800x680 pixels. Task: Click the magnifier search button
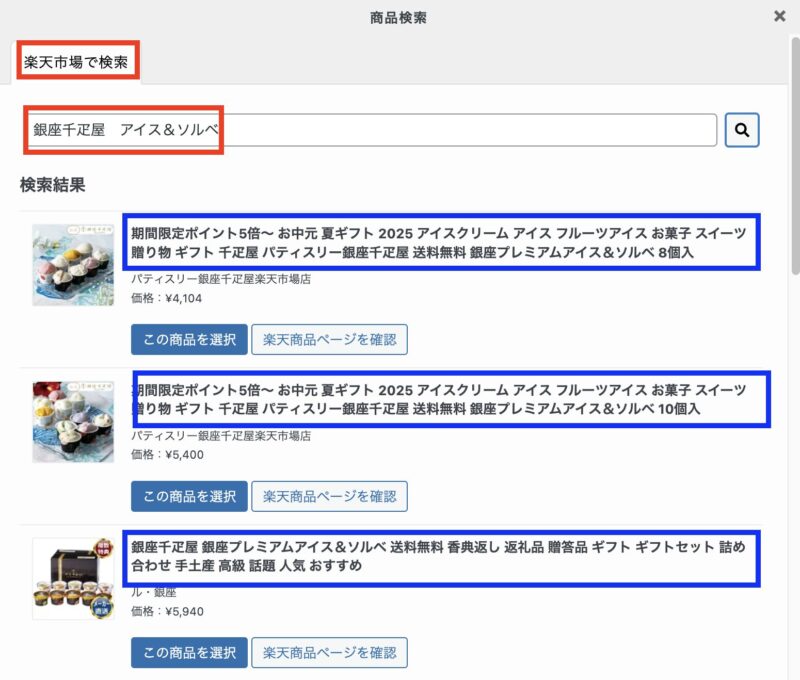click(x=742, y=130)
